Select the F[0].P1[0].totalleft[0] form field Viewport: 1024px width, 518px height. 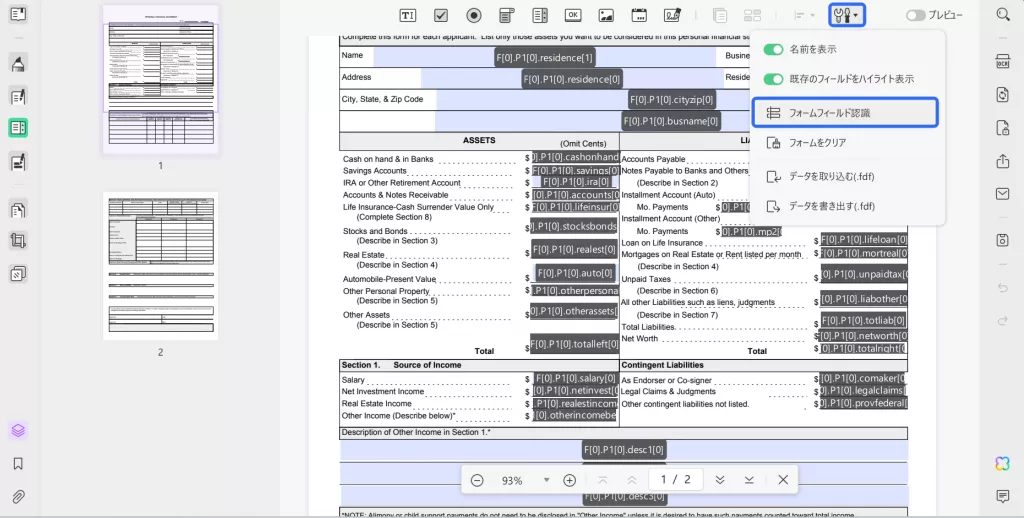574,344
